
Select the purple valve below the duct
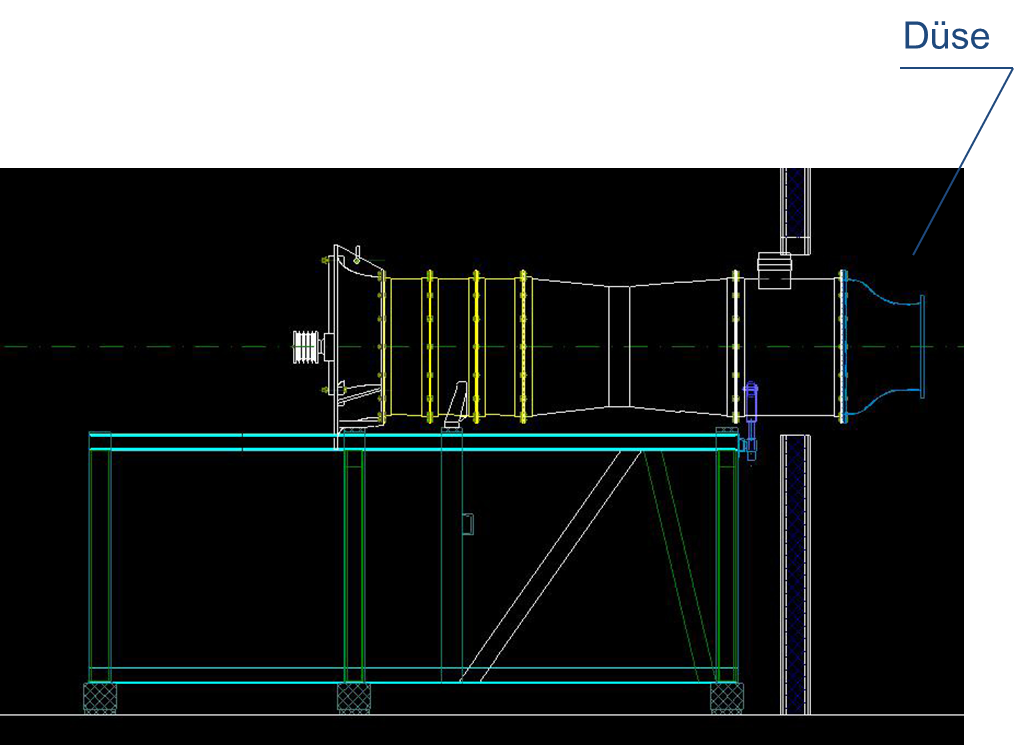click(750, 421)
